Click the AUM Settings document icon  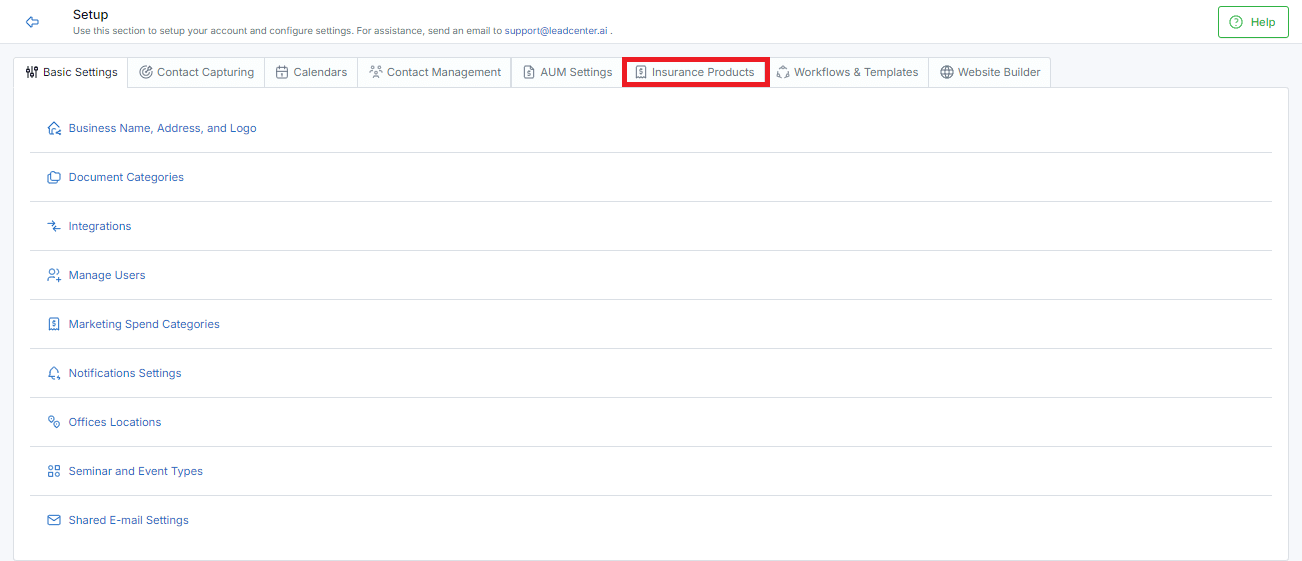point(529,72)
